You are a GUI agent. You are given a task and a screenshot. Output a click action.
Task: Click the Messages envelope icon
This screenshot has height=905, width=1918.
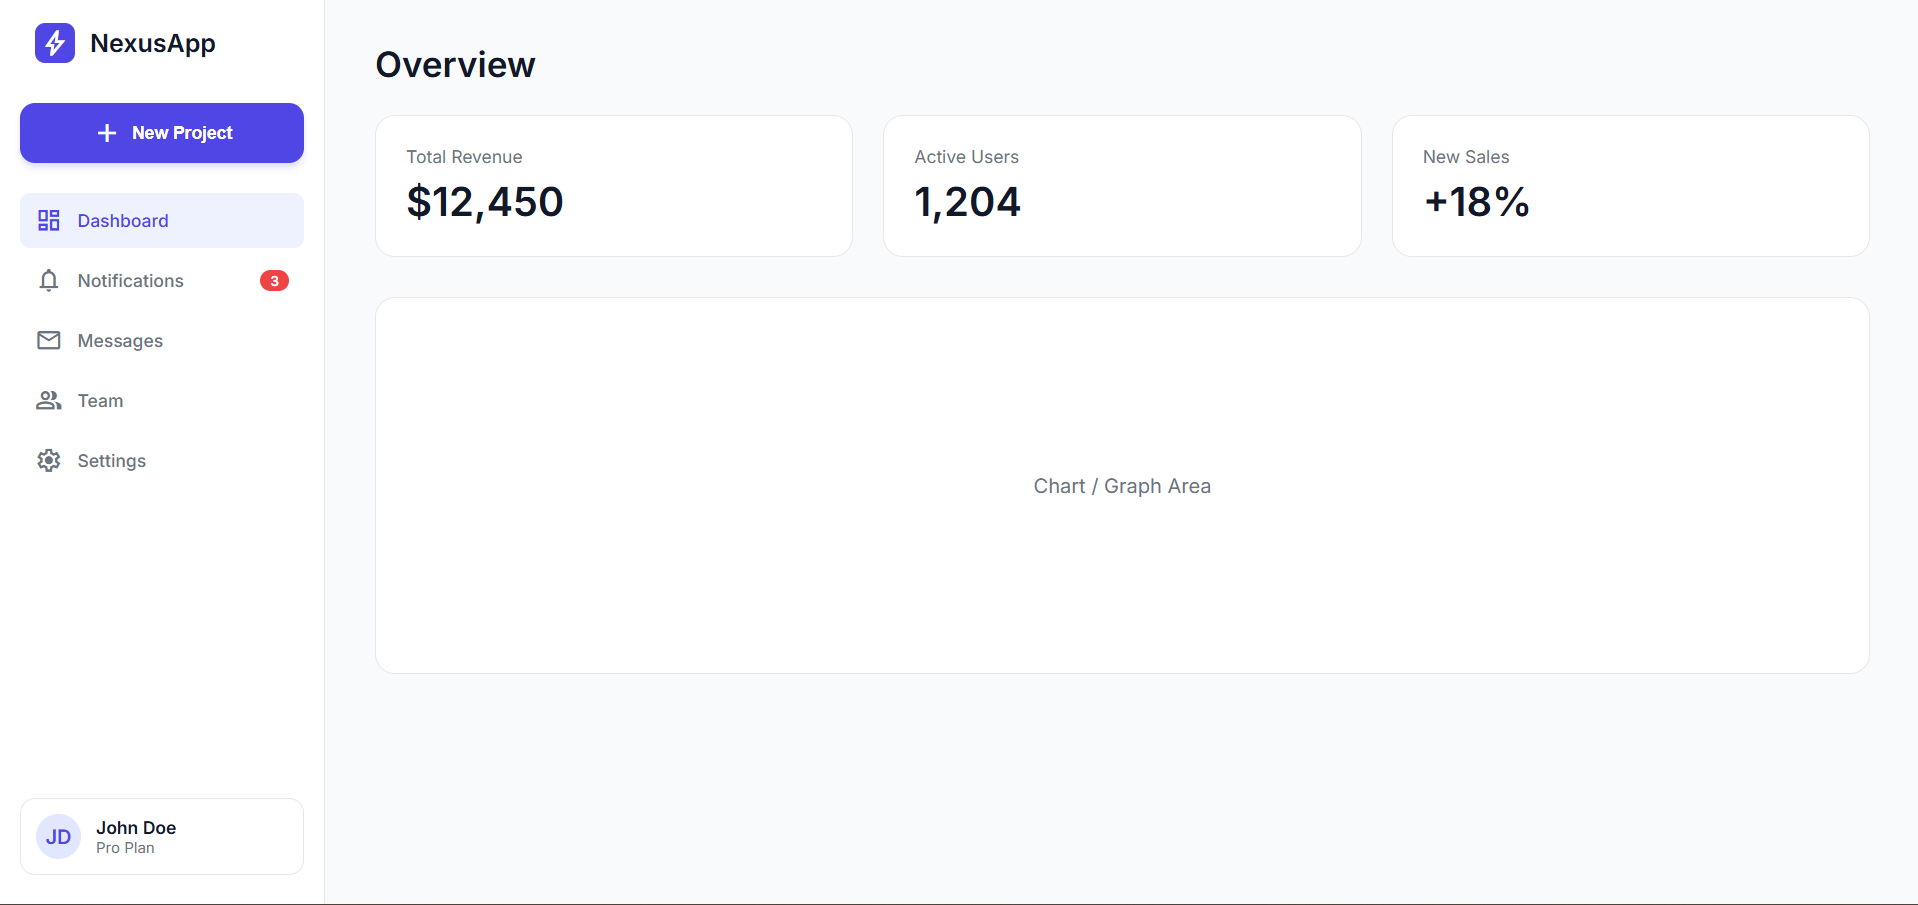pos(49,341)
